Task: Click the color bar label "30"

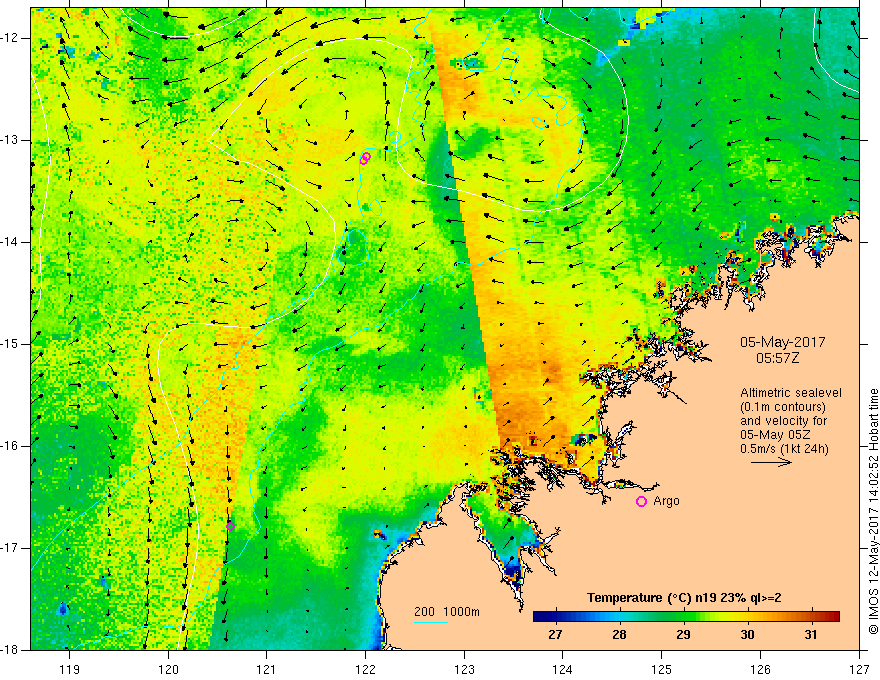Action: click(747, 635)
